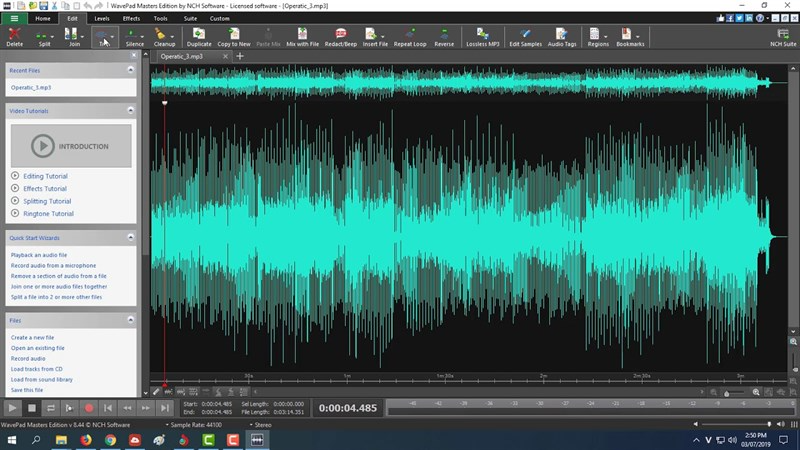Open the Bookmarks dropdown arrow

coord(638,37)
